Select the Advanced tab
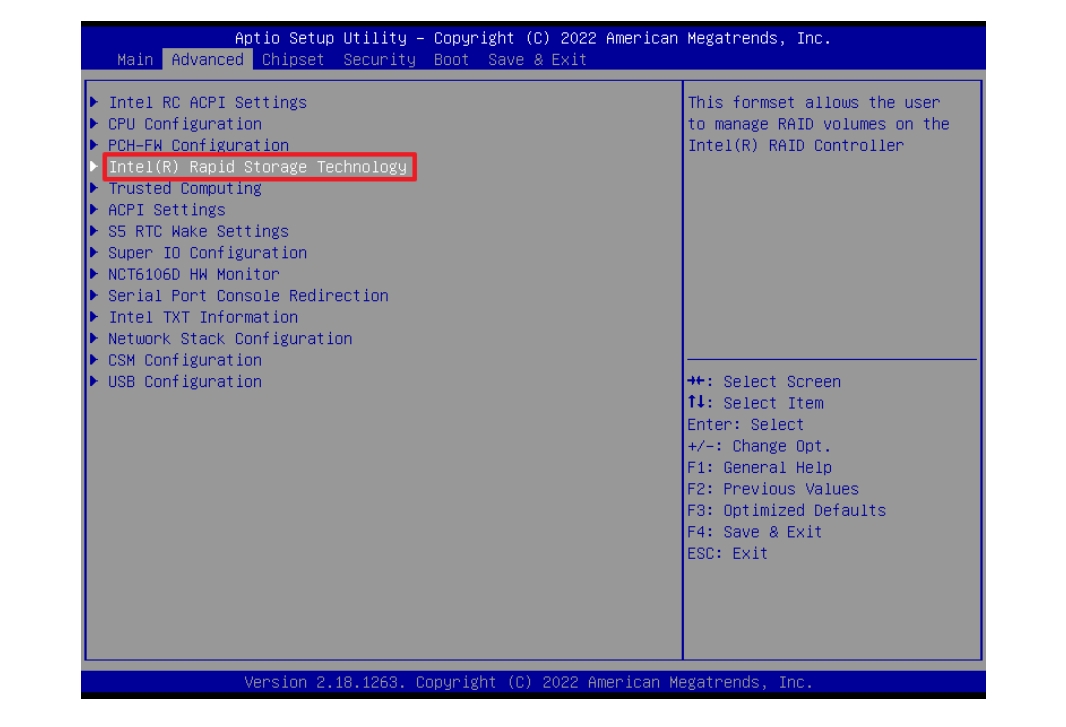Viewport: 1066px width, 727px height. pyautogui.click(x=207, y=60)
